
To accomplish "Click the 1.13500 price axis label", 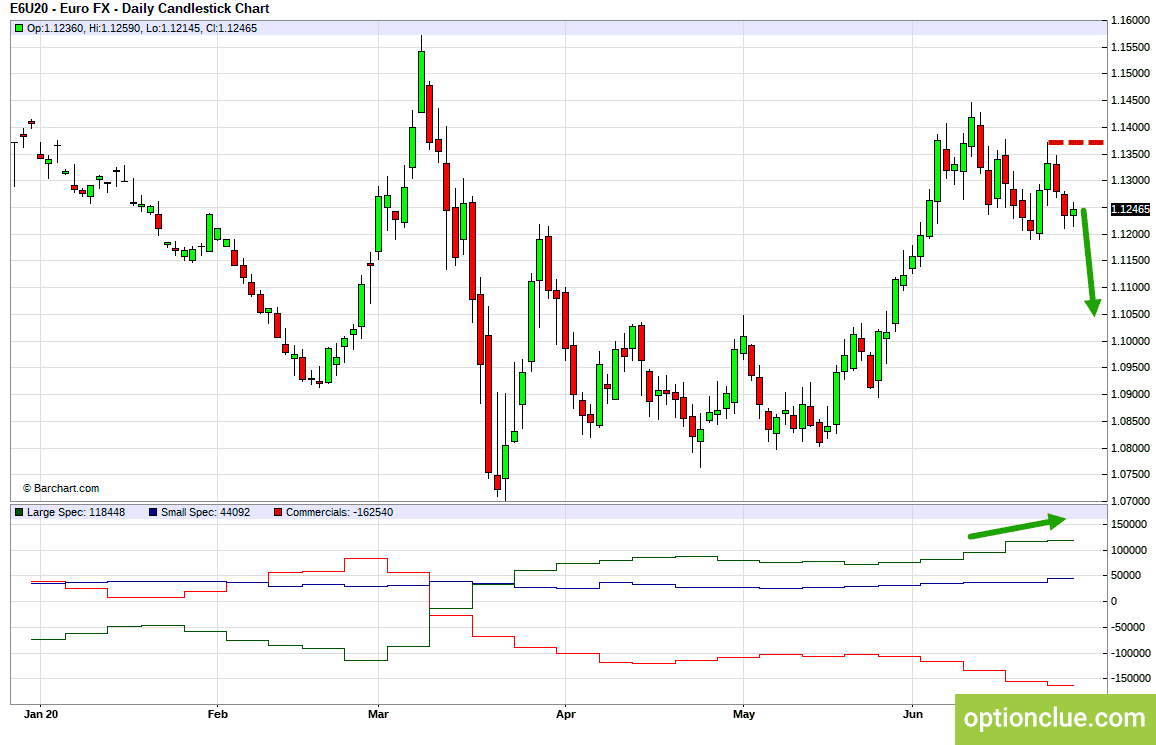I will coord(1130,154).
